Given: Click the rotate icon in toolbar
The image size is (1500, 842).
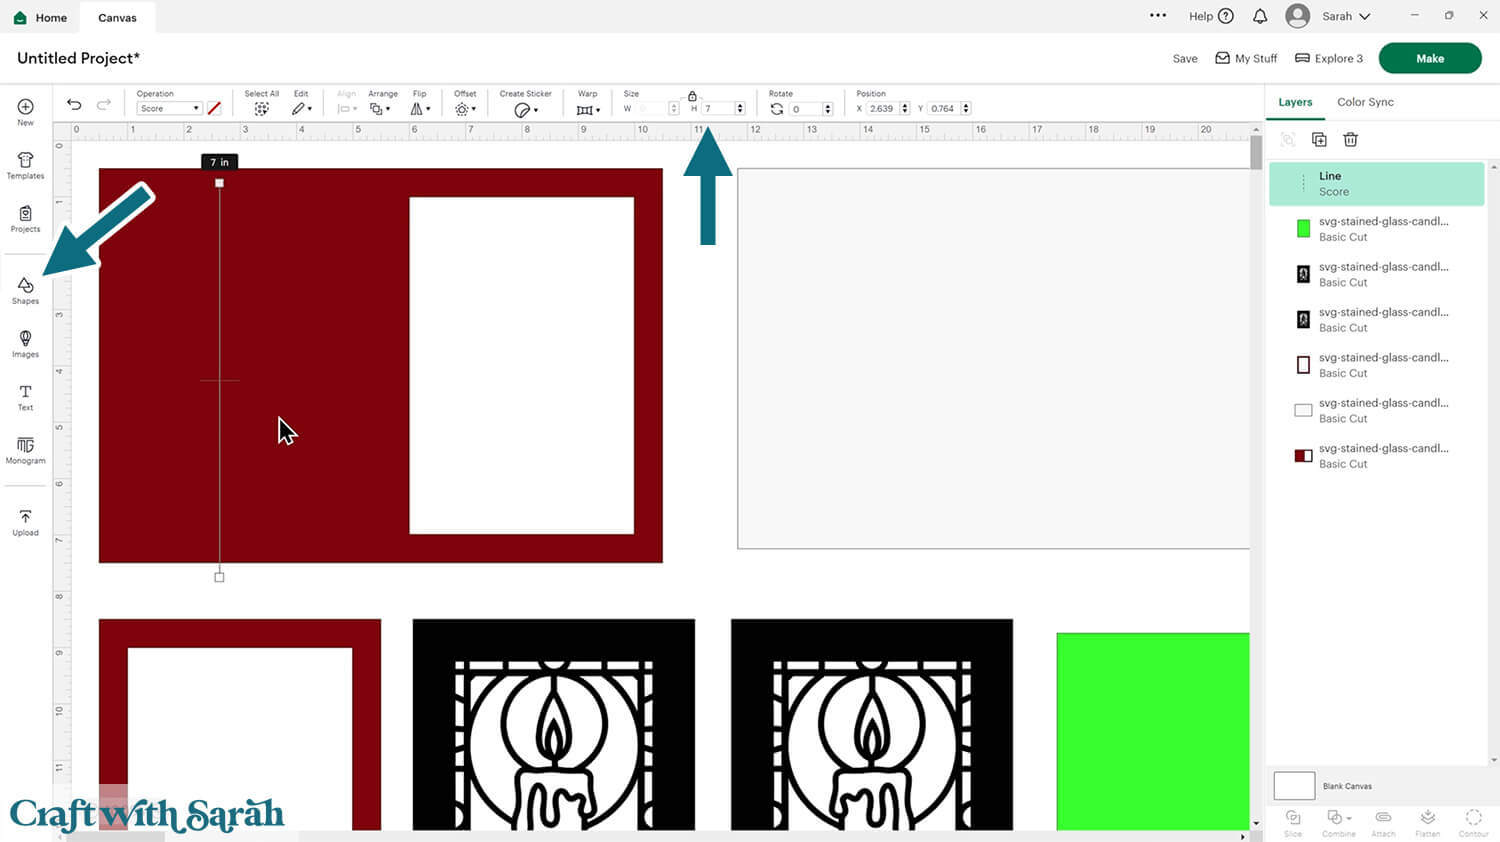Looking at the screenshot, I should point(777,109).
